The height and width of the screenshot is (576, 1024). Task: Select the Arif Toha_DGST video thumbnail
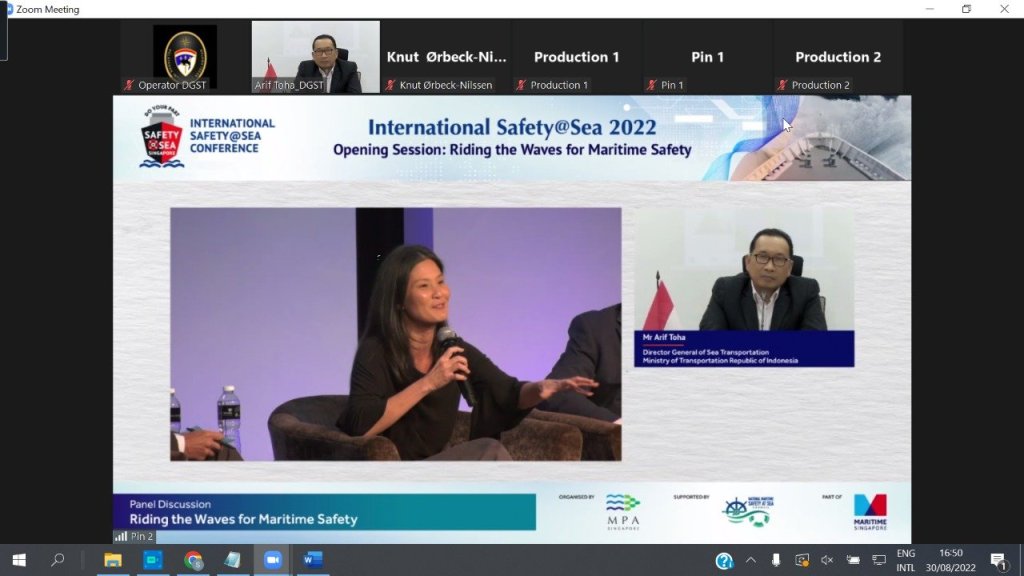click(x=315, y=58)
